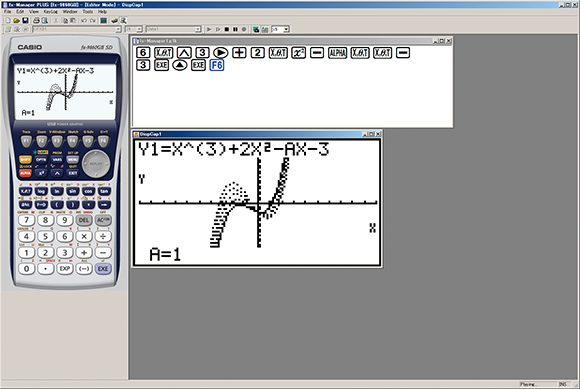Click the Save disk icon in toolbar
This screenshot has height=389, width=580.
[x=25, y=21]
